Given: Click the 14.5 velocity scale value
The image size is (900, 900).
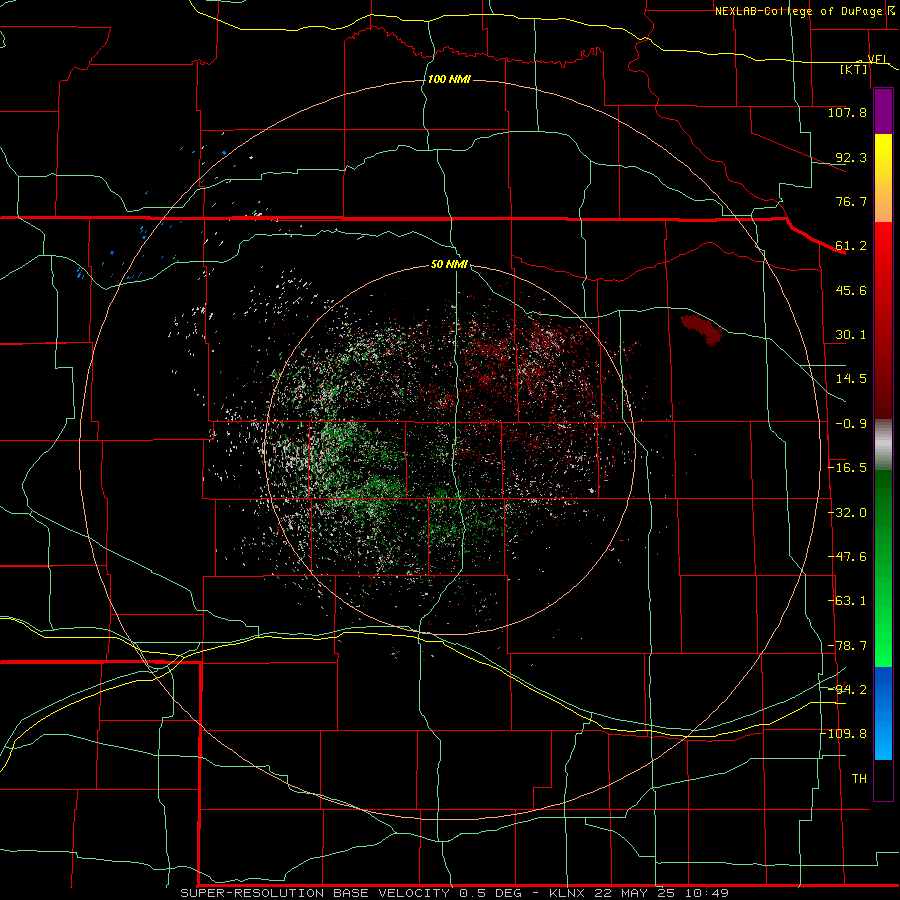Looking at the screenshot, I should tap(851, 379).
